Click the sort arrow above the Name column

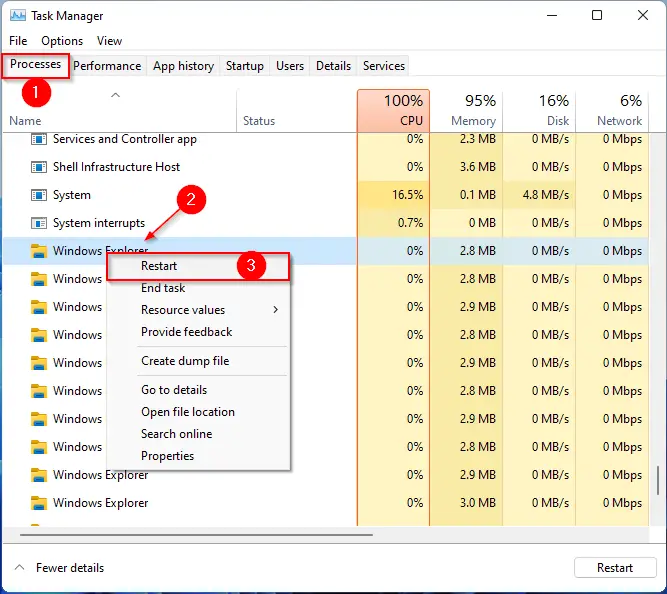115,95
